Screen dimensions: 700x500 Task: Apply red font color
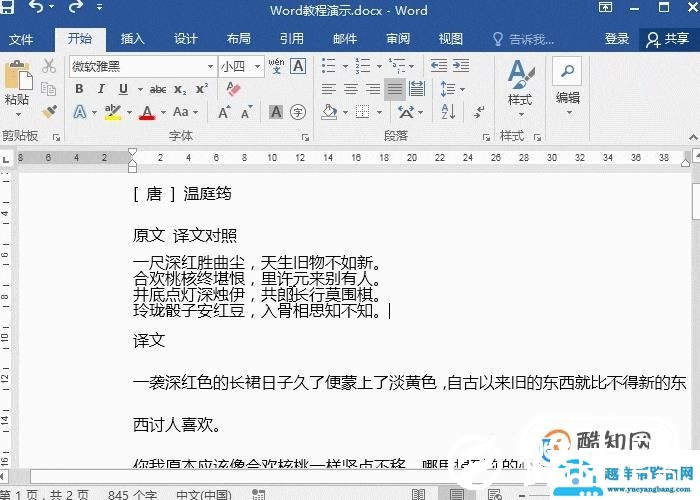pyautogui.click(x=147, y=112)
